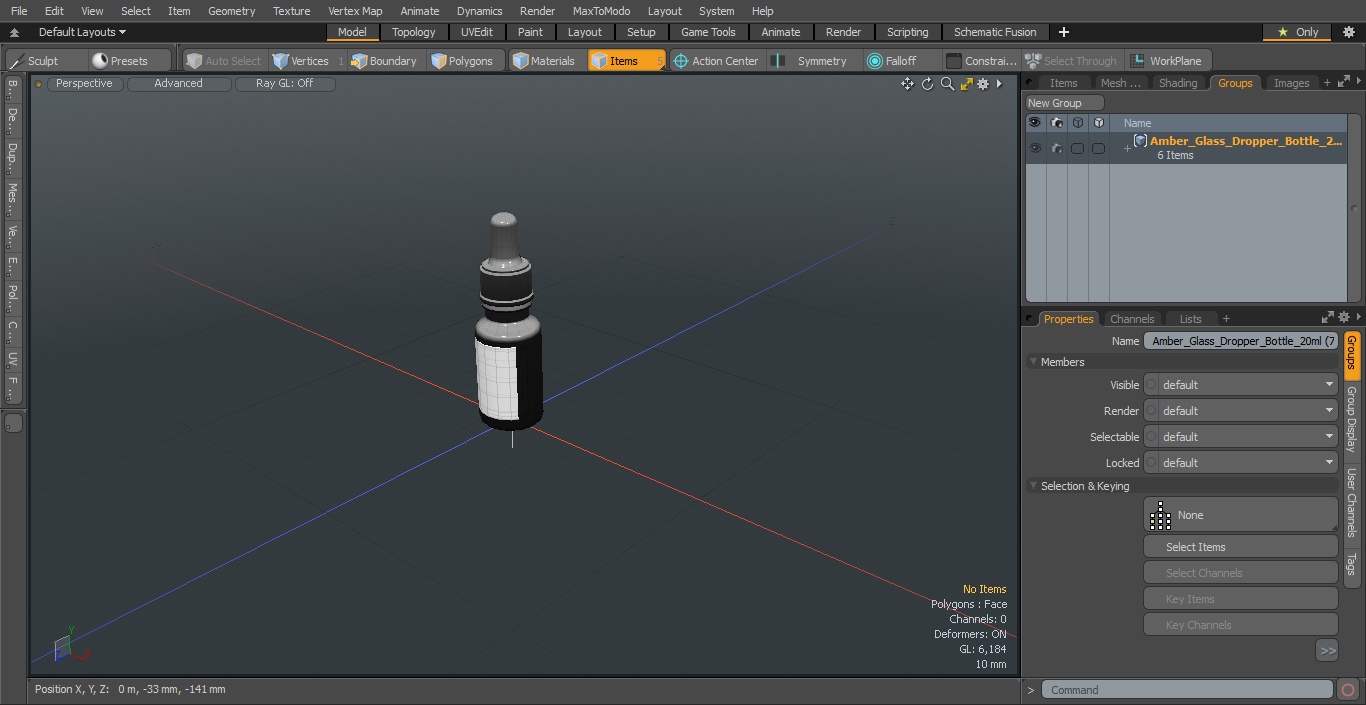The width and height of the screenshot is (1366, 705).
Task: Toggle Ray GL Off button
Action: 284,83
